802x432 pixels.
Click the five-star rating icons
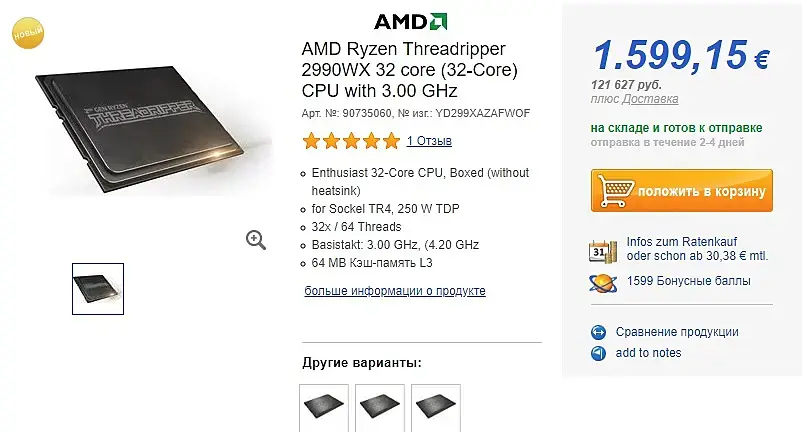(x=350, y=141)
